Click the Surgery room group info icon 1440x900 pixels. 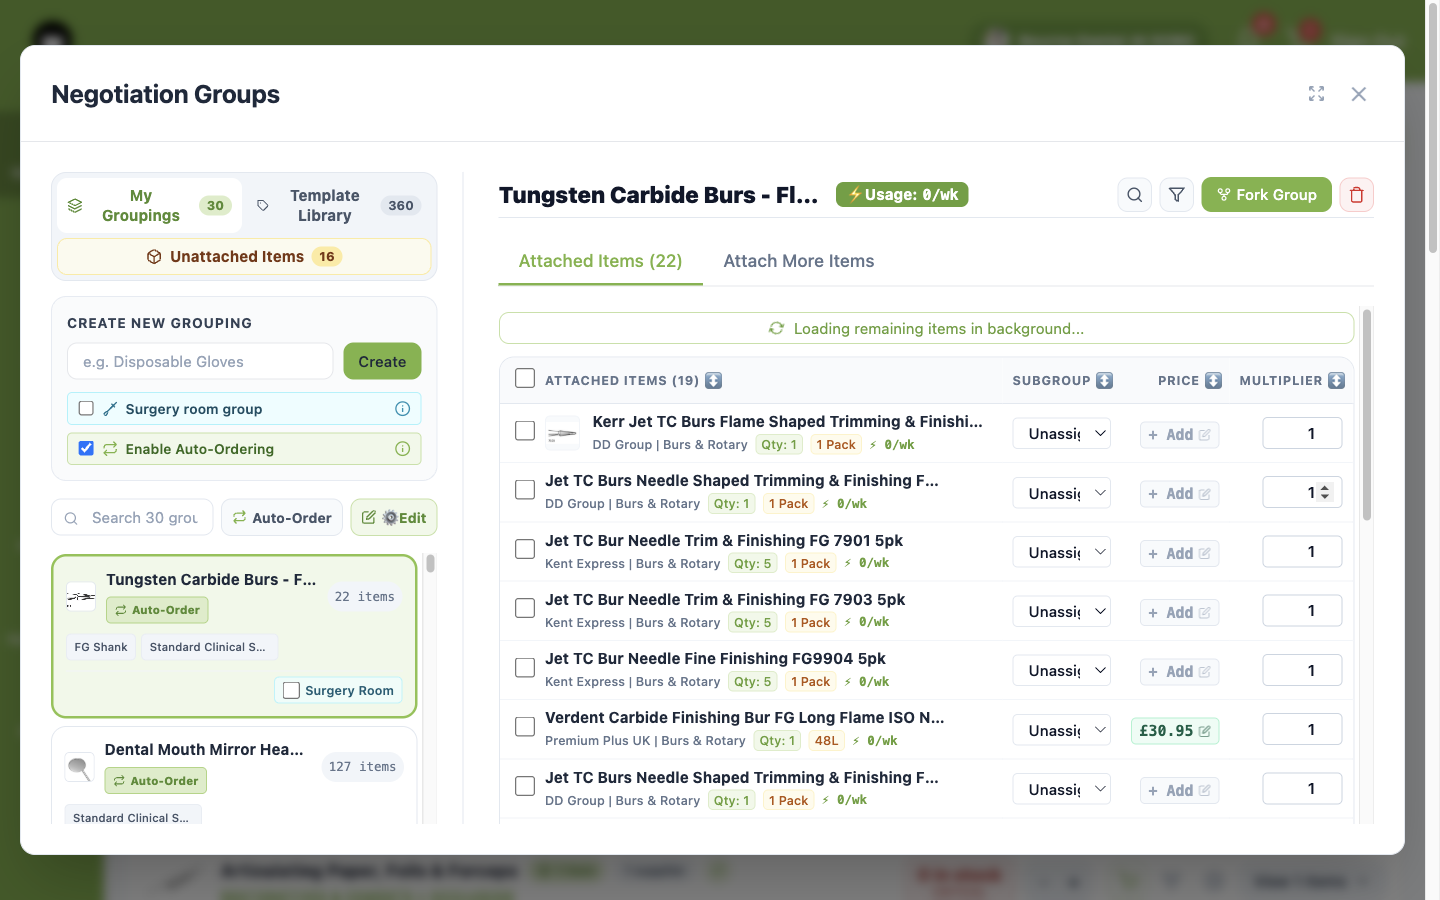[402, 408]
